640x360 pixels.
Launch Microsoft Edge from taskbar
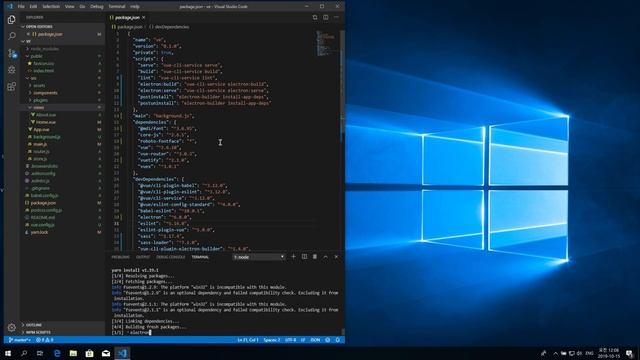(57, 353)
